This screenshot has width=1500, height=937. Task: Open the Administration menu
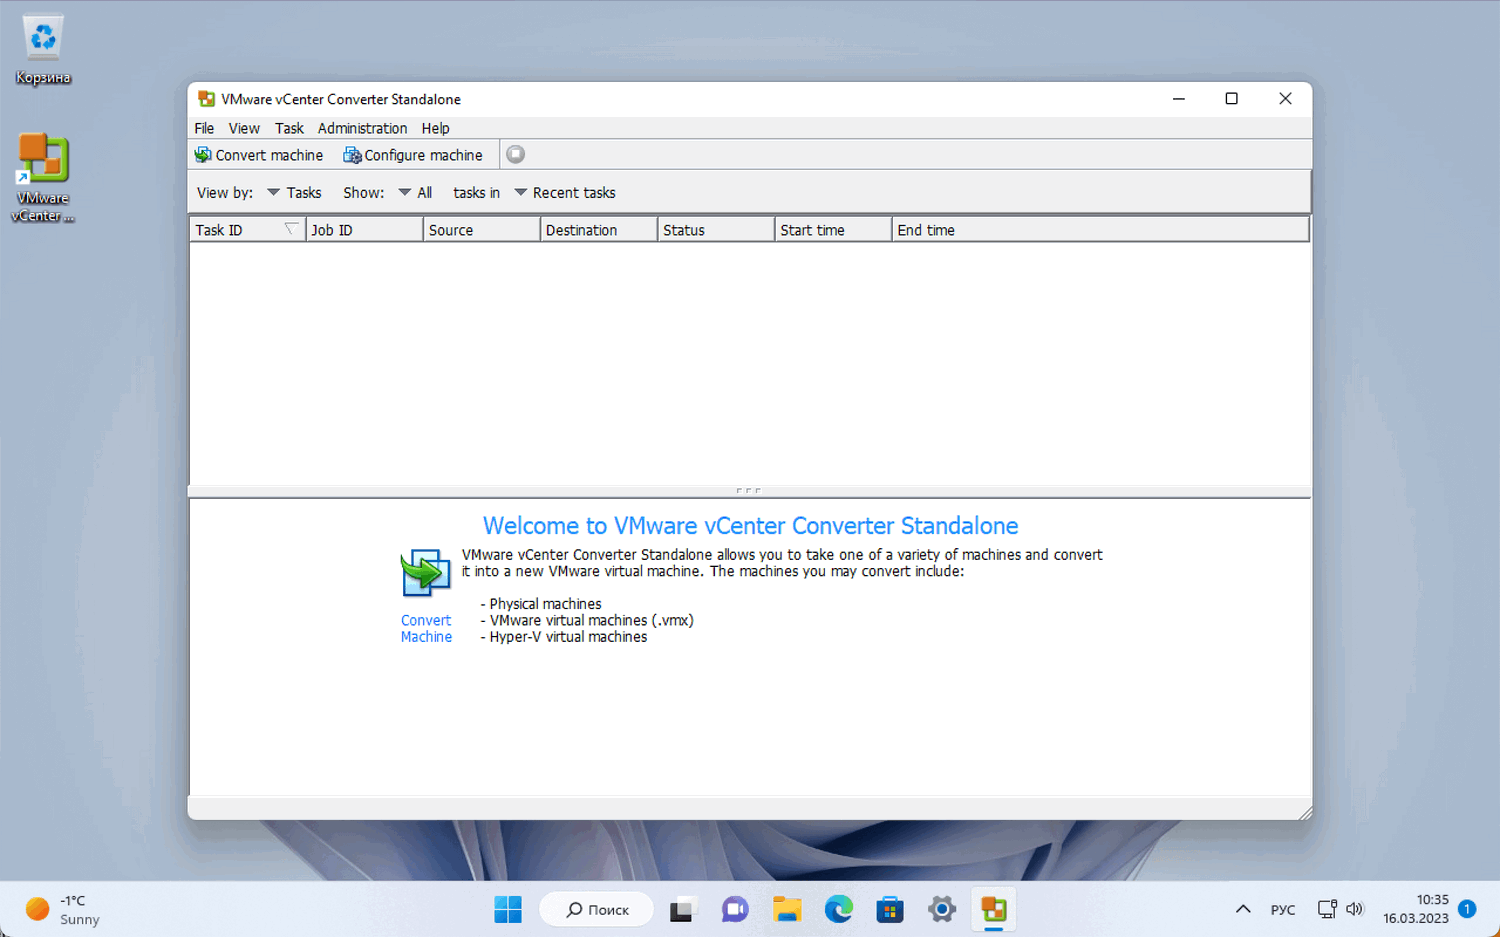click(x=362, y=128)
